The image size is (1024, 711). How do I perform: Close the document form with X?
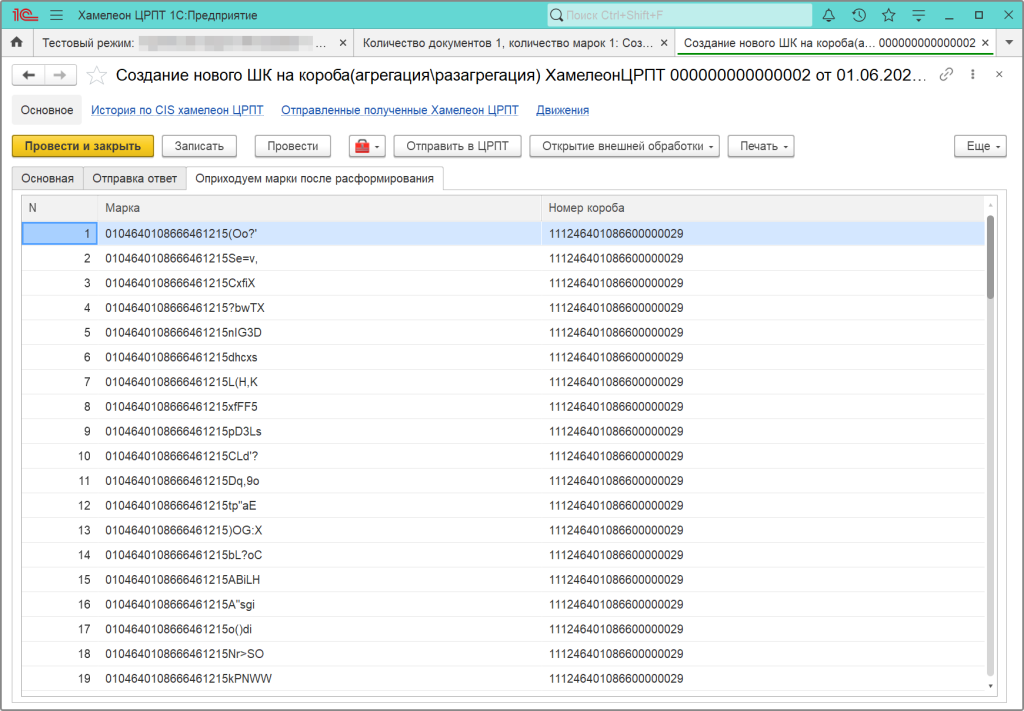(999, 74)
